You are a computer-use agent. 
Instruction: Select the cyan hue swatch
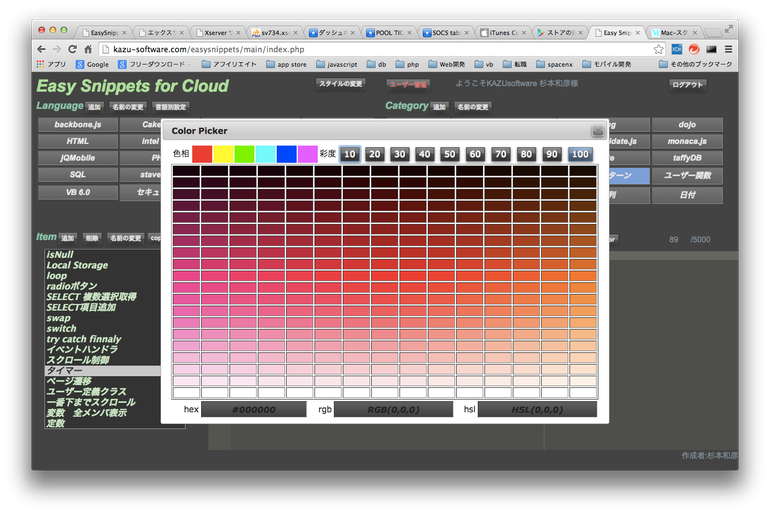click(x=265, y=154)
